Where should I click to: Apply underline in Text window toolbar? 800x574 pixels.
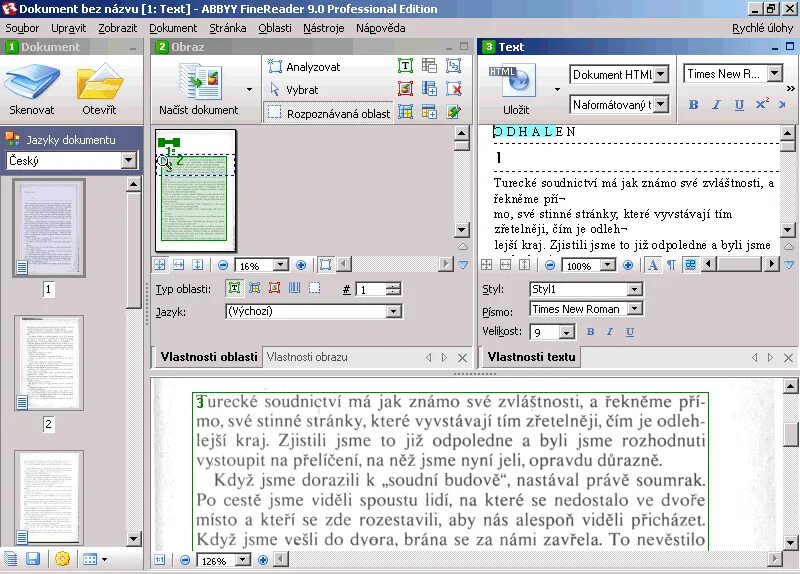[x=739, y=105]
